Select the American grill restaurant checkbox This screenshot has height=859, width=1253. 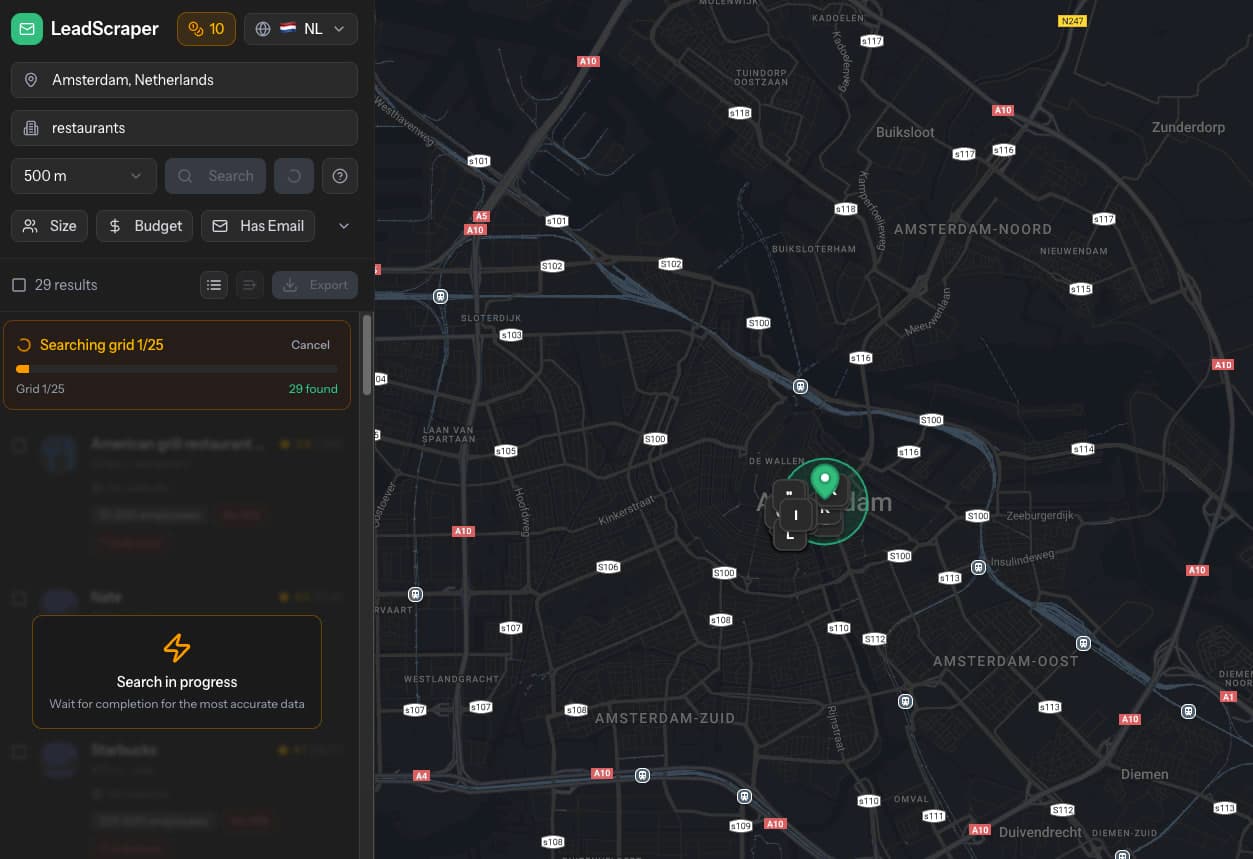click(18, 445)
